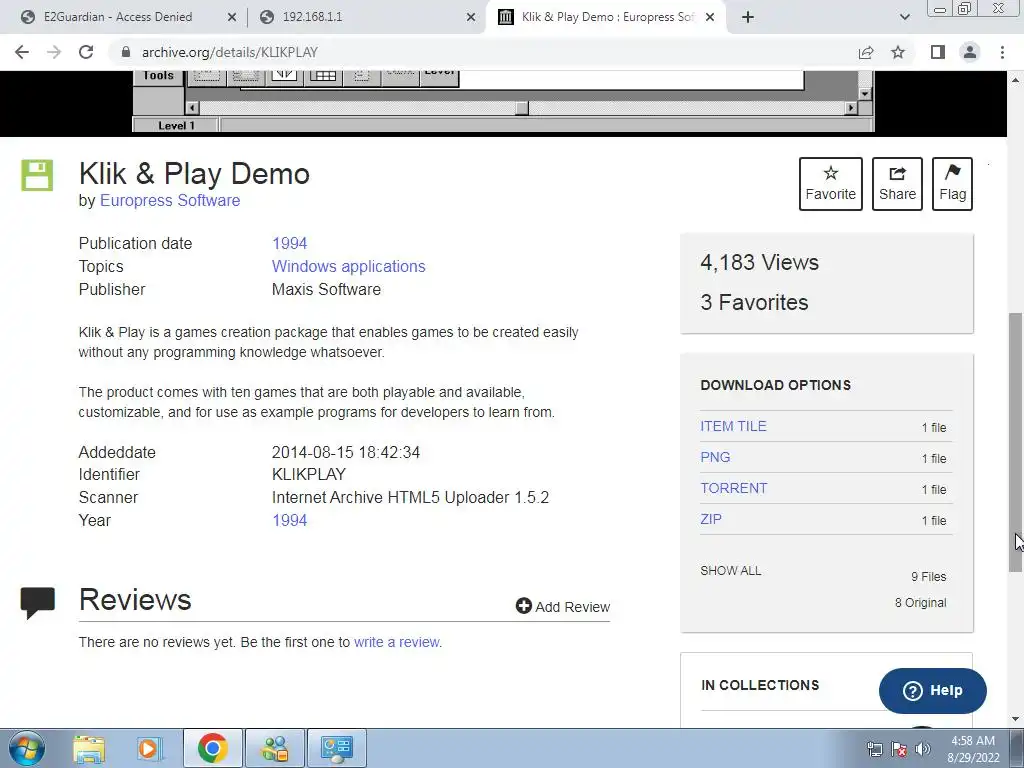Viewport: 1024px width, 768px height.
Task: Open the browser share page icon
Action: point(866,52)
